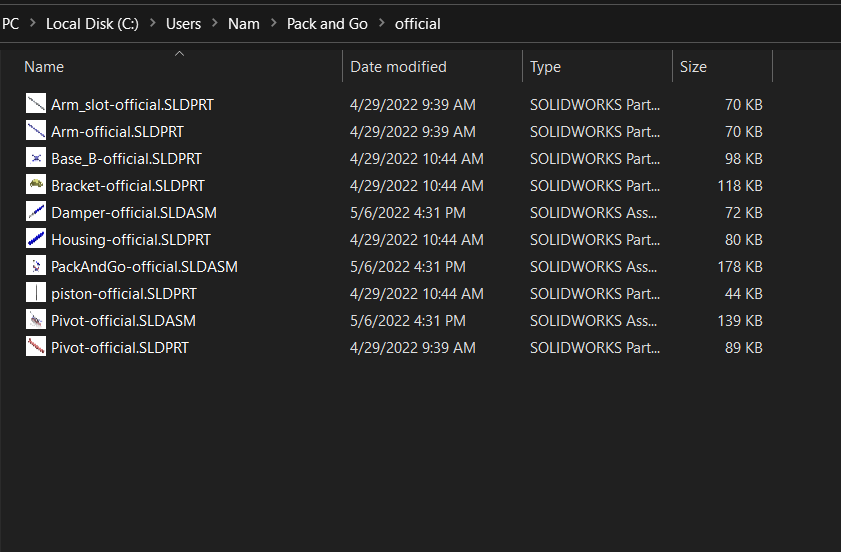Click the date modified of Base_B-official.SLDPRT
This screenshot has width=841, height=552.
(x=417, y=159)
